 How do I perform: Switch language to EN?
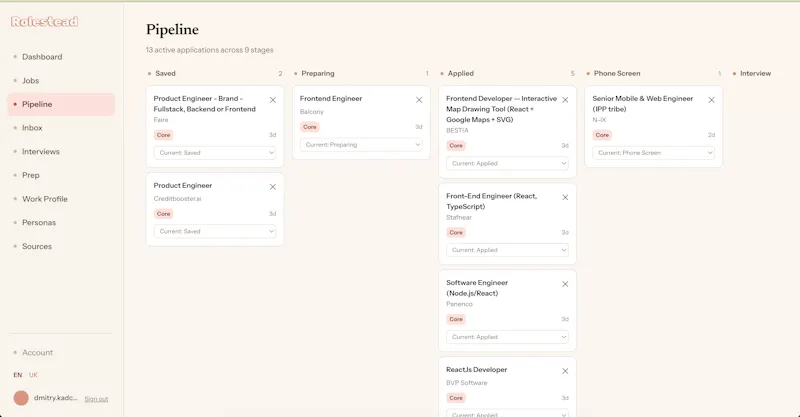pos(18,375)
